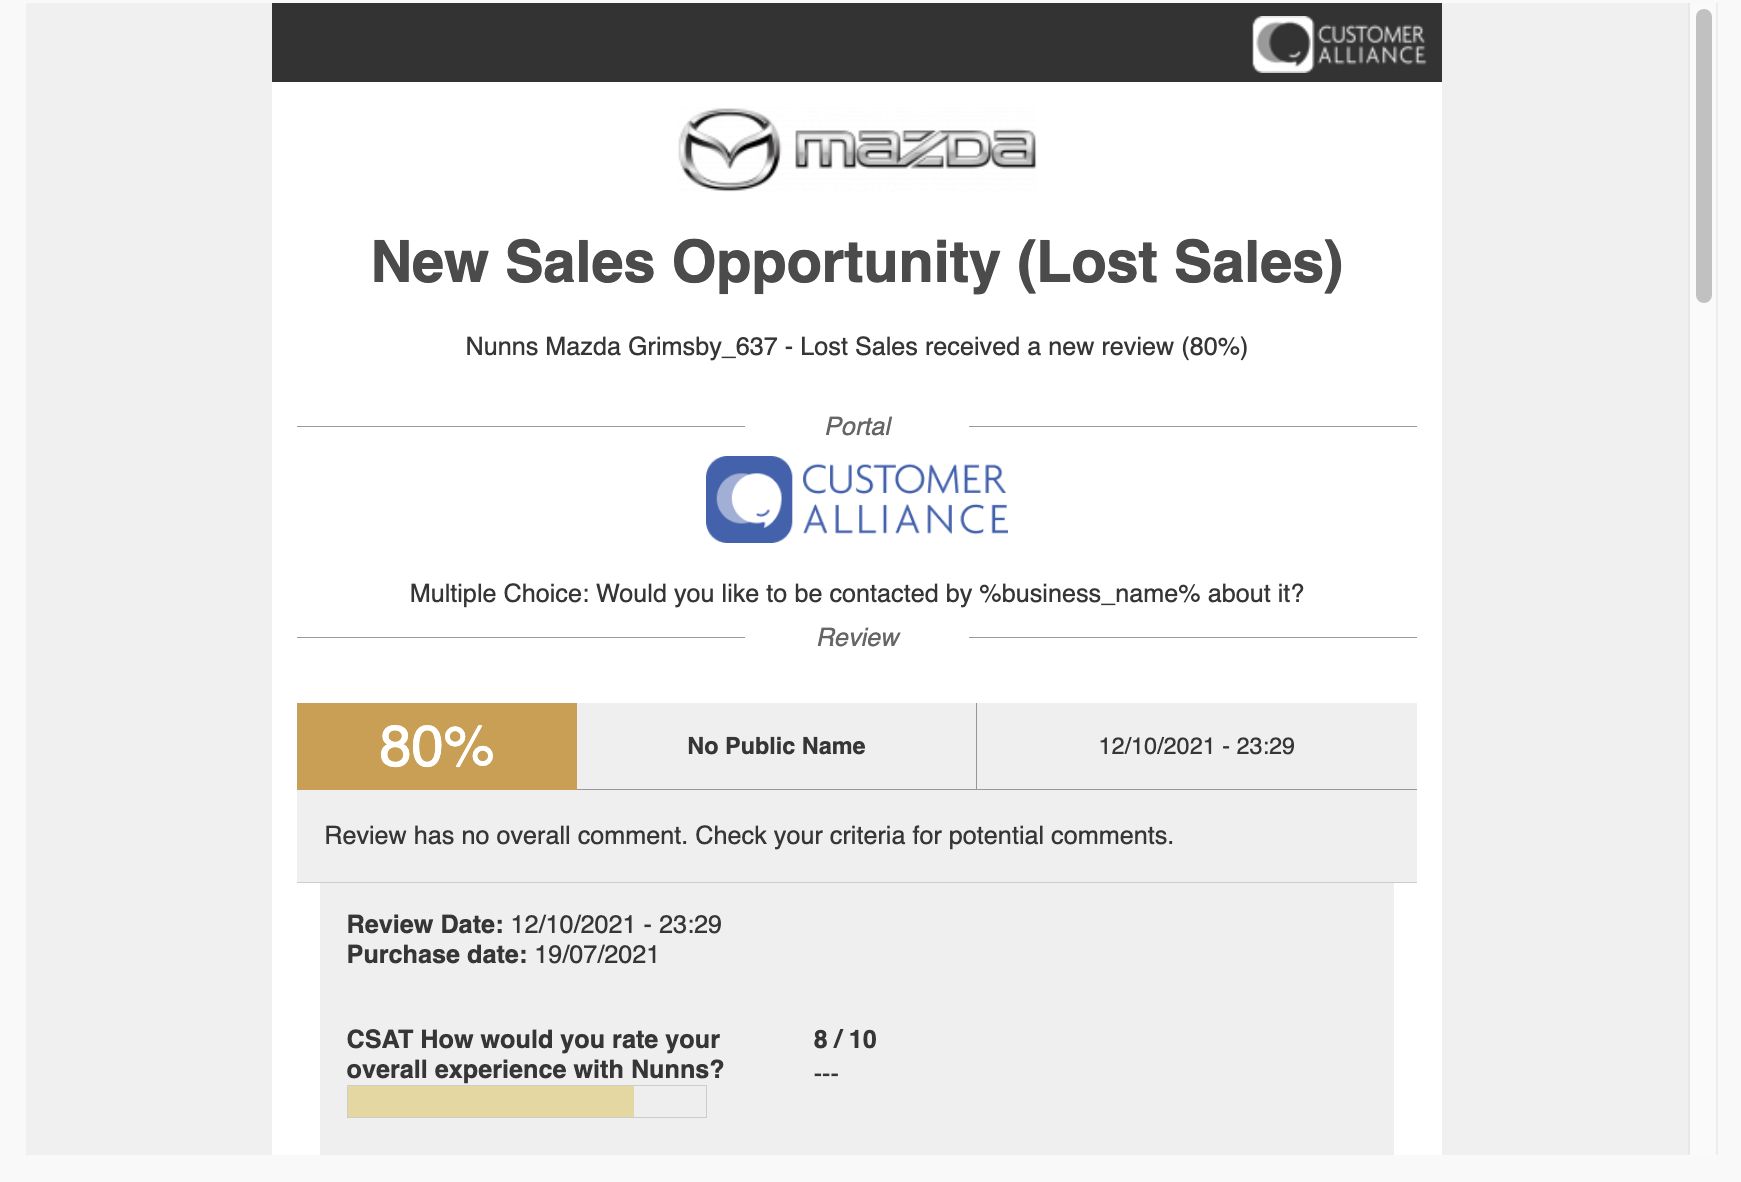Click the 8 / 10 score text
This screenshot has width=1741, height=1182.
pos(845,1039)
